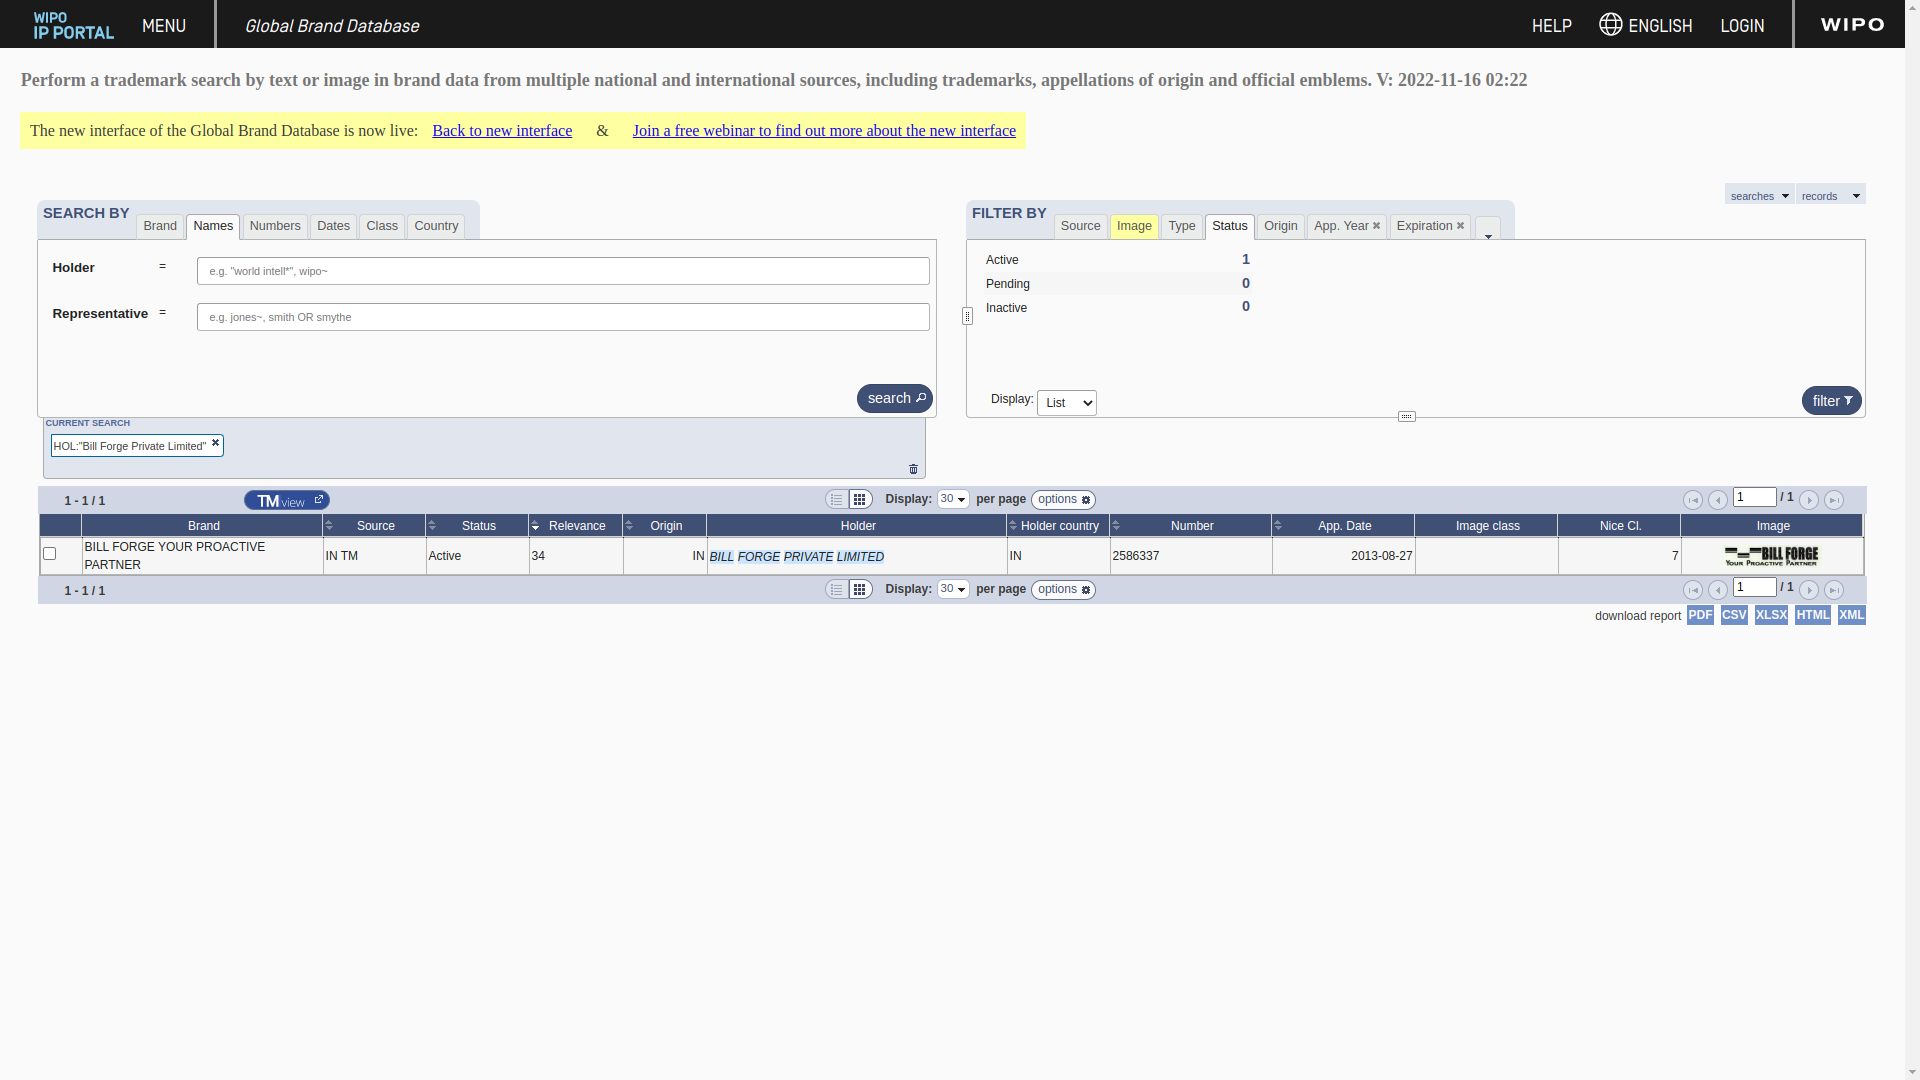This screenshot has width=1920, height=1080.
Task: Tick the checkbox for the BILL FORGE row
Action: pos(49,553)
